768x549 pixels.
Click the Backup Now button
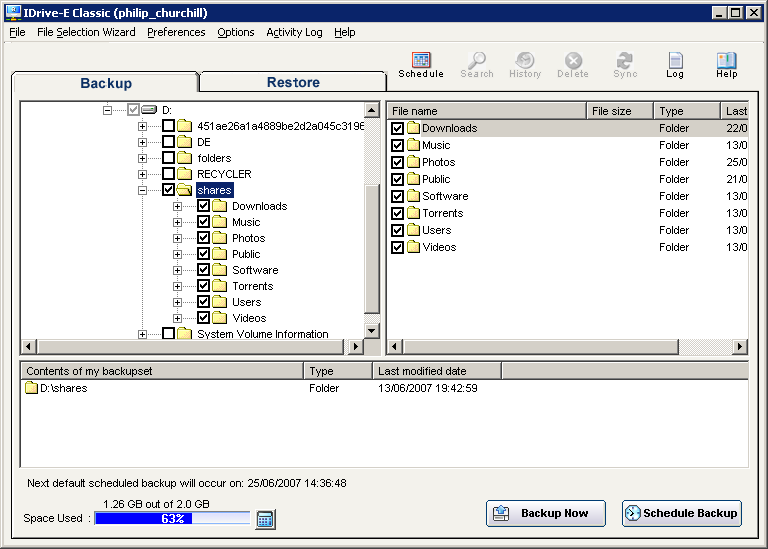(546, 513)
